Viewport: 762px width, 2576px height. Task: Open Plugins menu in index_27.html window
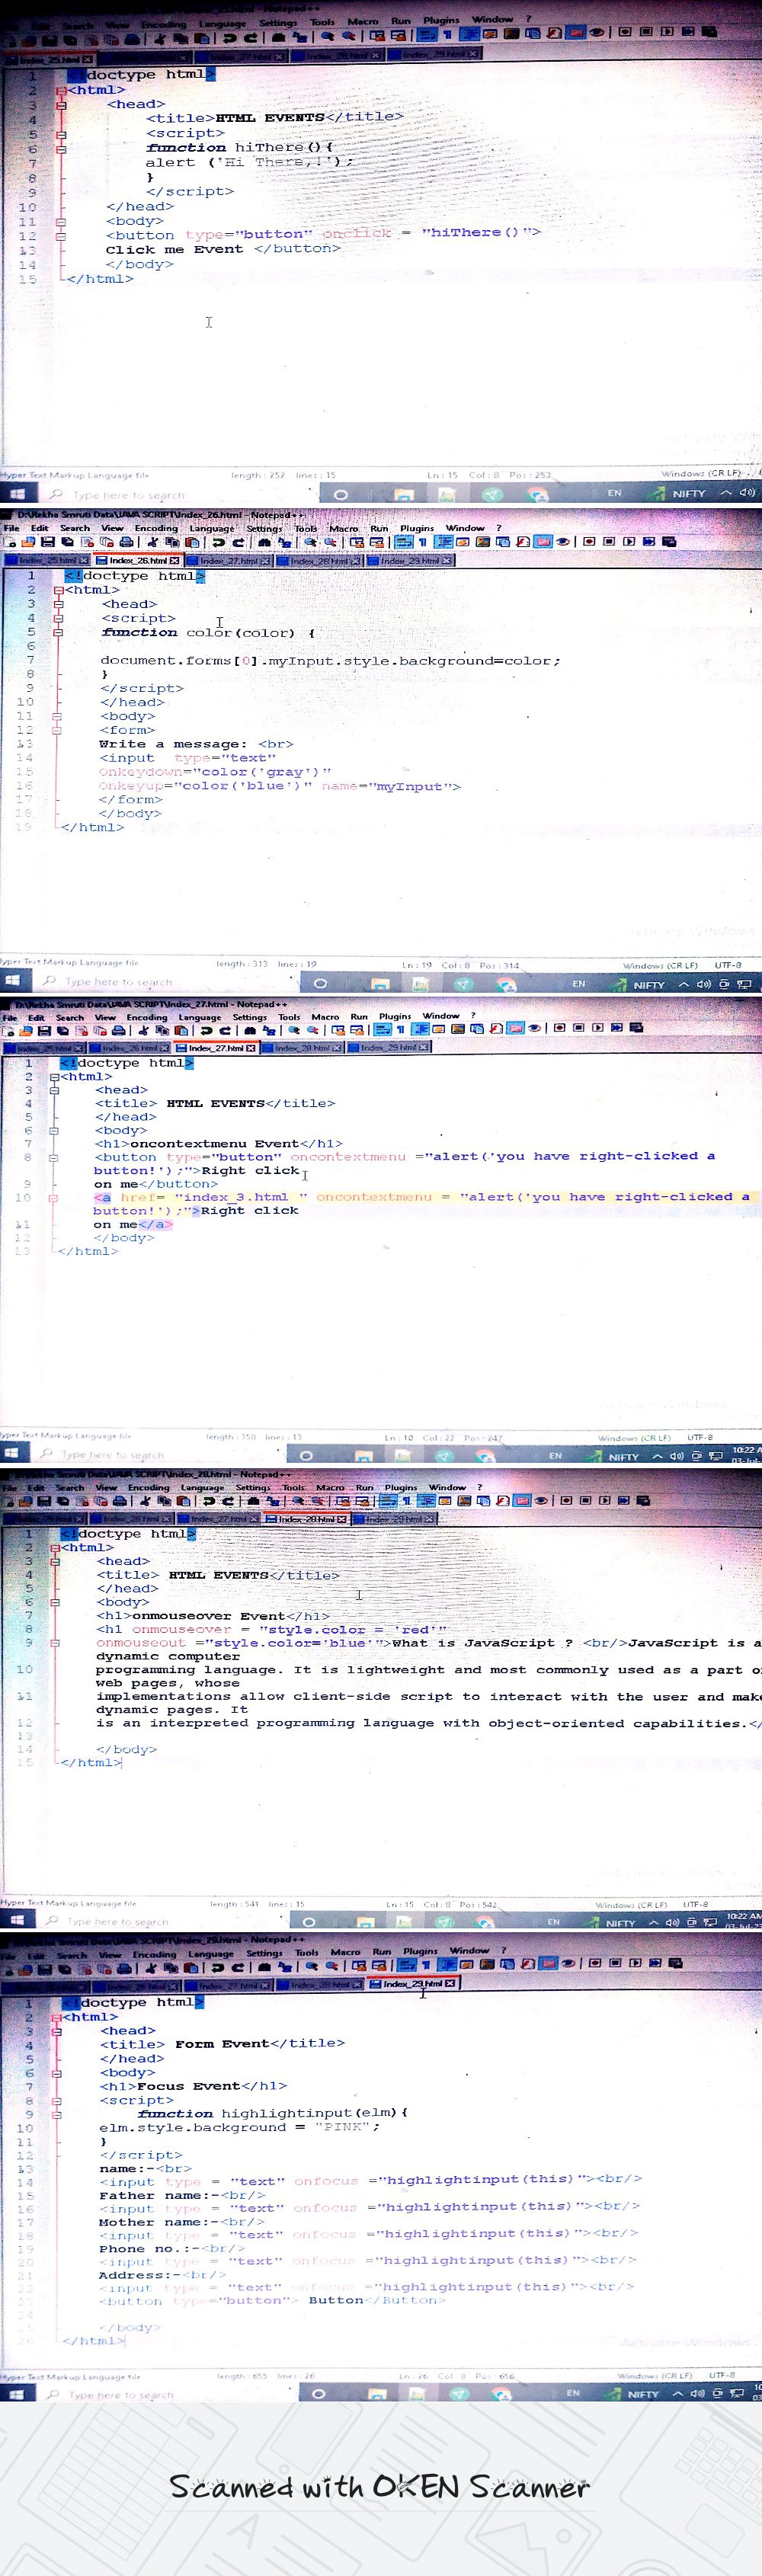(x=394, y=1016)
